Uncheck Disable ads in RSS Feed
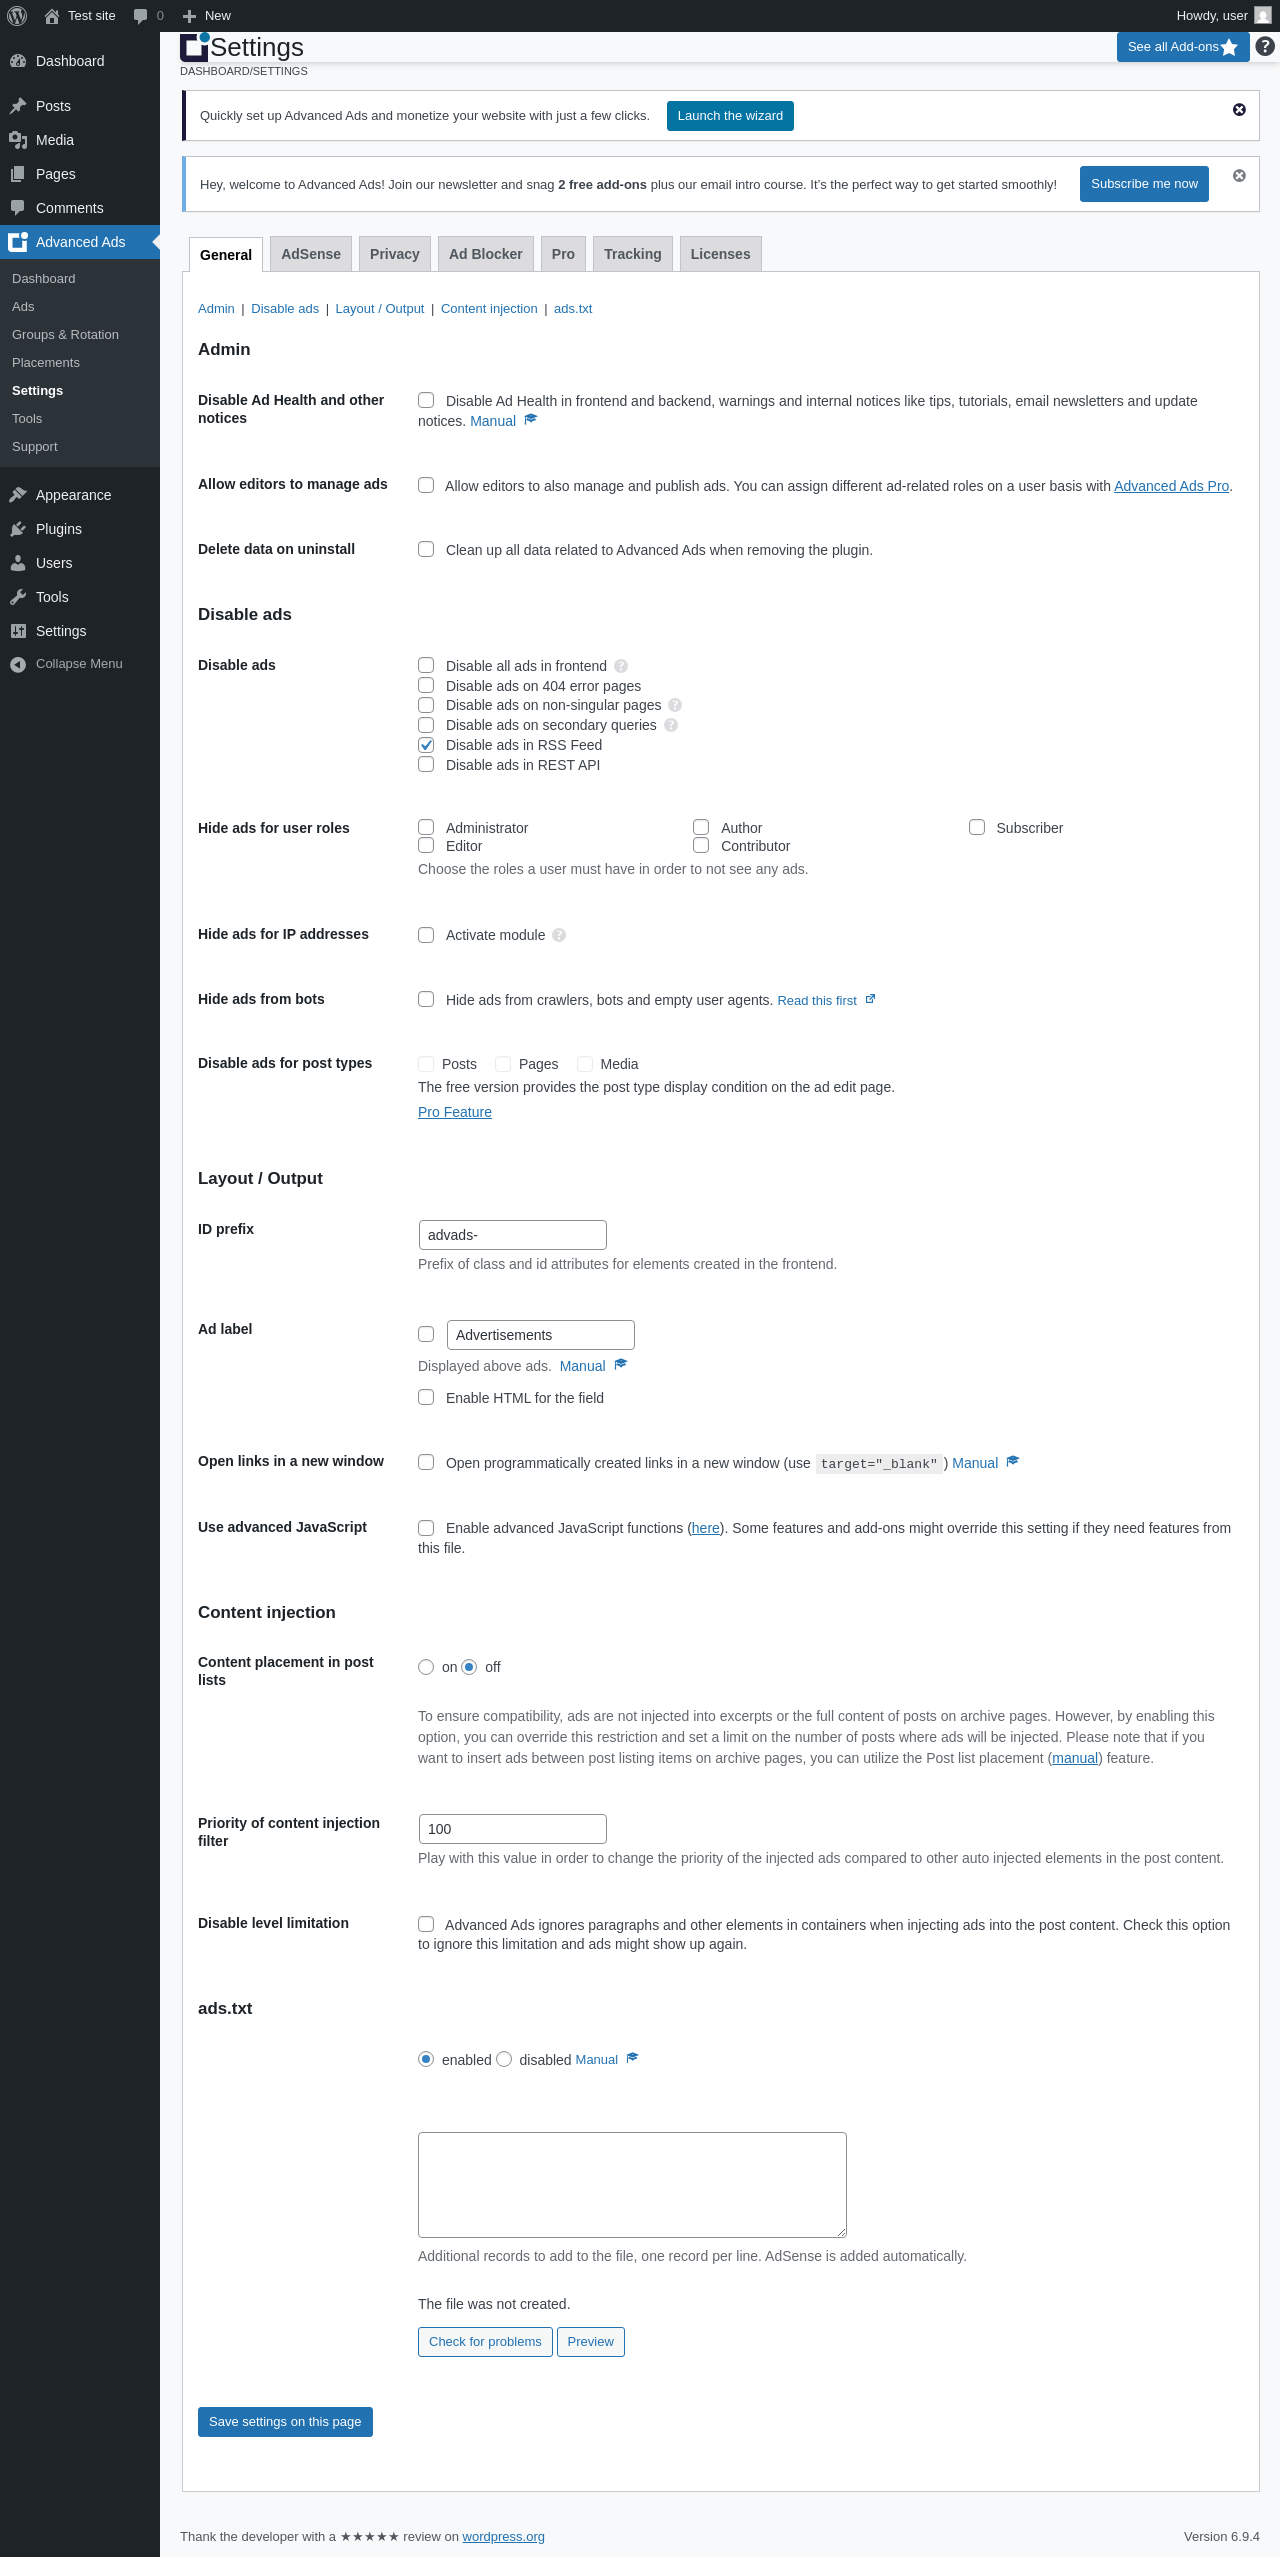Screen dimensions: 1280x2557 tap(426, 745)
